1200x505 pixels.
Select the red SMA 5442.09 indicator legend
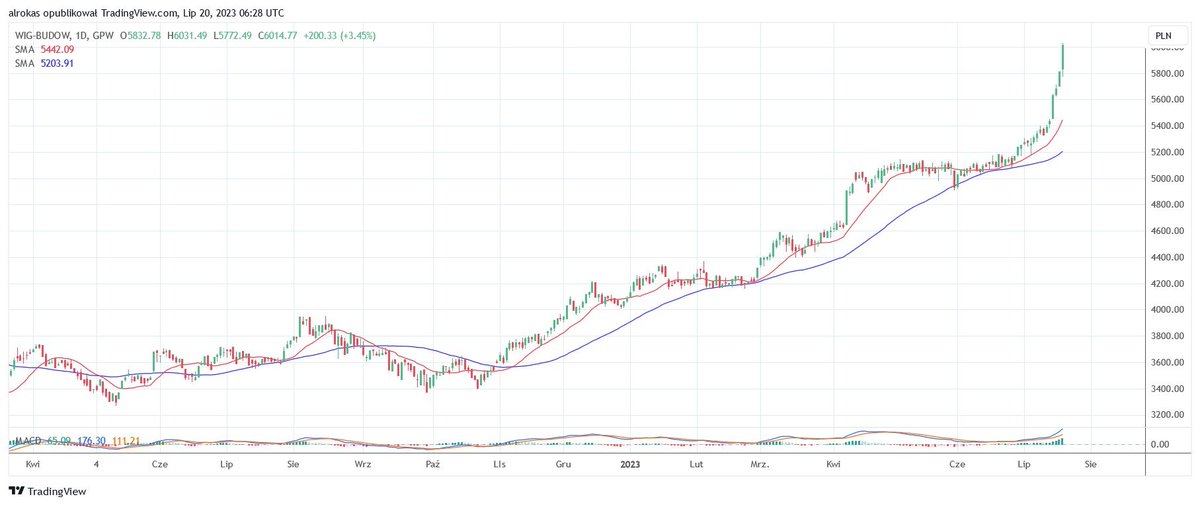tap(44, 50)
